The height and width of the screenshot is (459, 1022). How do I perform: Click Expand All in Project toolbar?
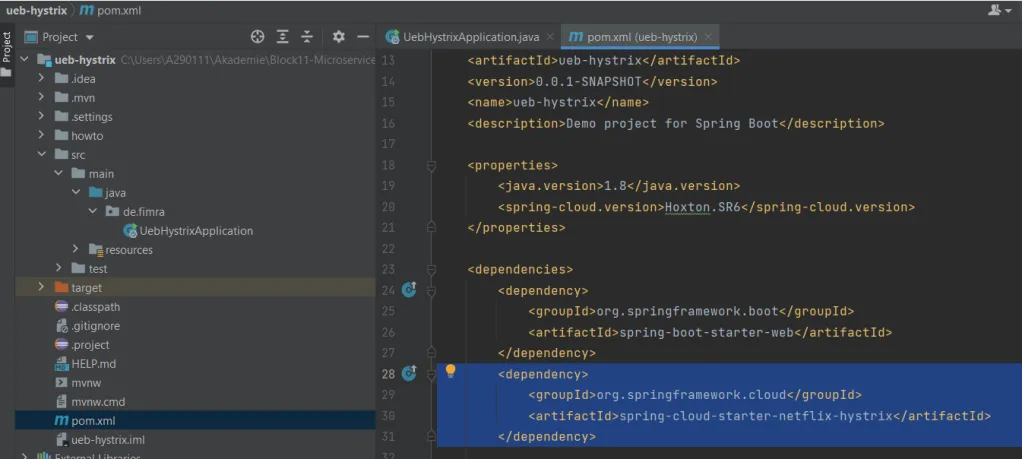point(282,37)
